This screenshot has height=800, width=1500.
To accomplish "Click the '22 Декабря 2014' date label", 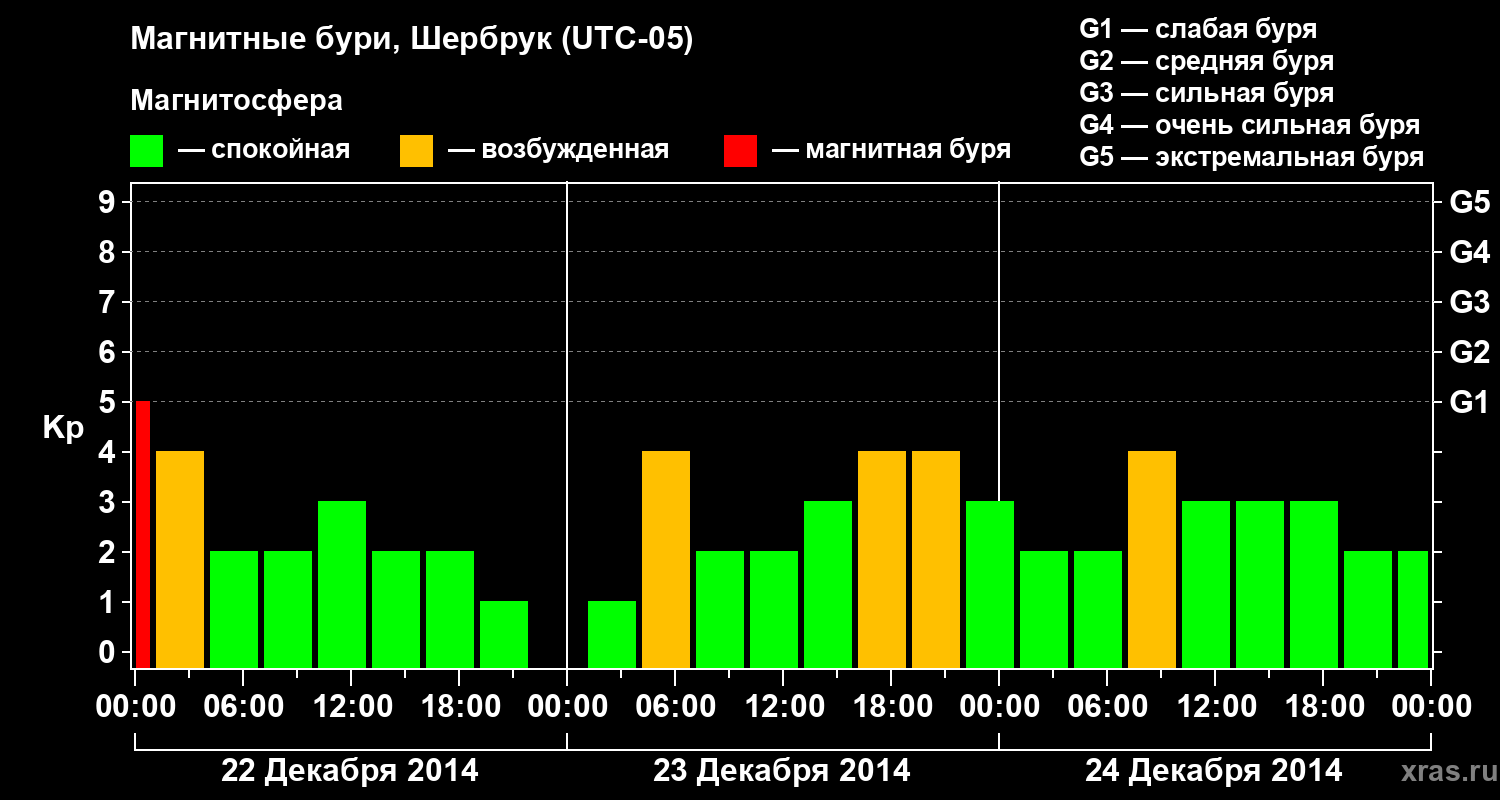I will pos(350,771).
